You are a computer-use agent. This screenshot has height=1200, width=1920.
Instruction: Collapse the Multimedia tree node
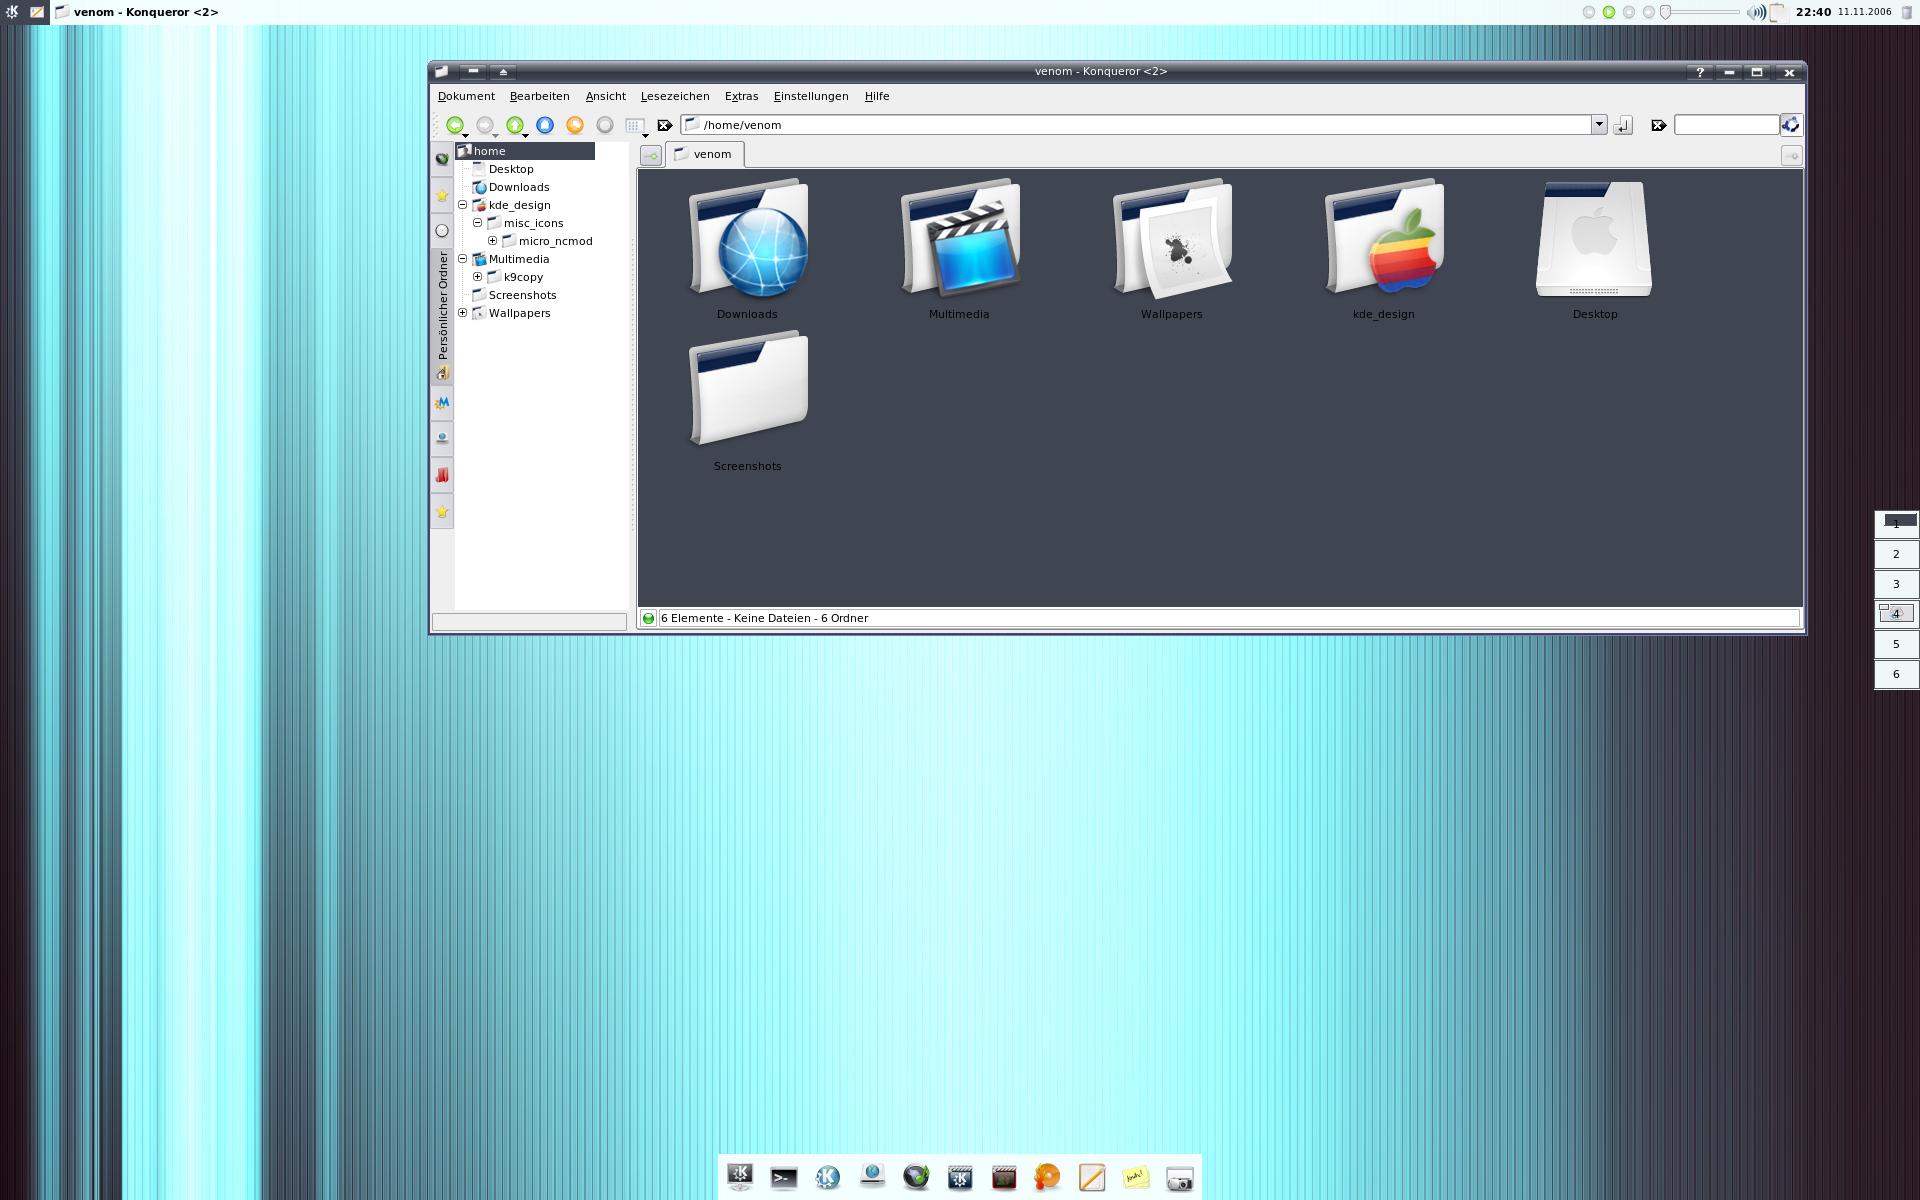(463, 259)
